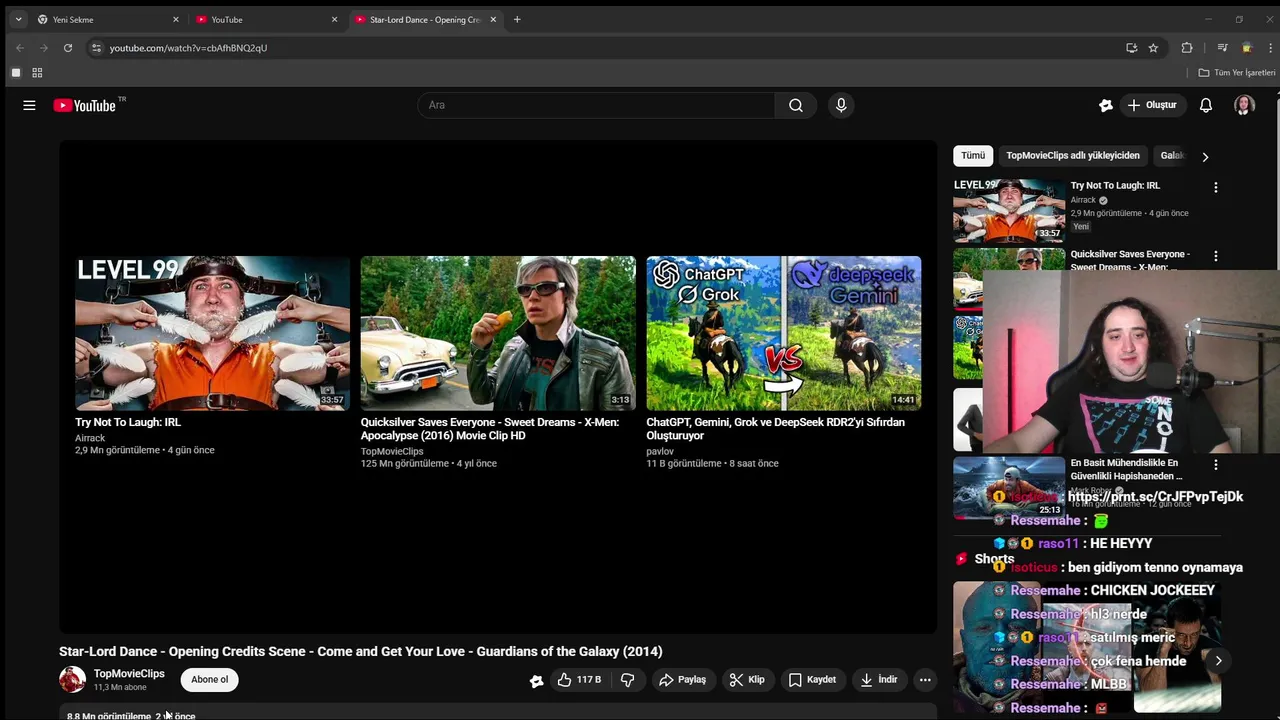Open options menu for En Basit Mühendislikle video
The width and height of the screenshot is (1280, 720).
pyautogui.click(x=1216, y=465)
